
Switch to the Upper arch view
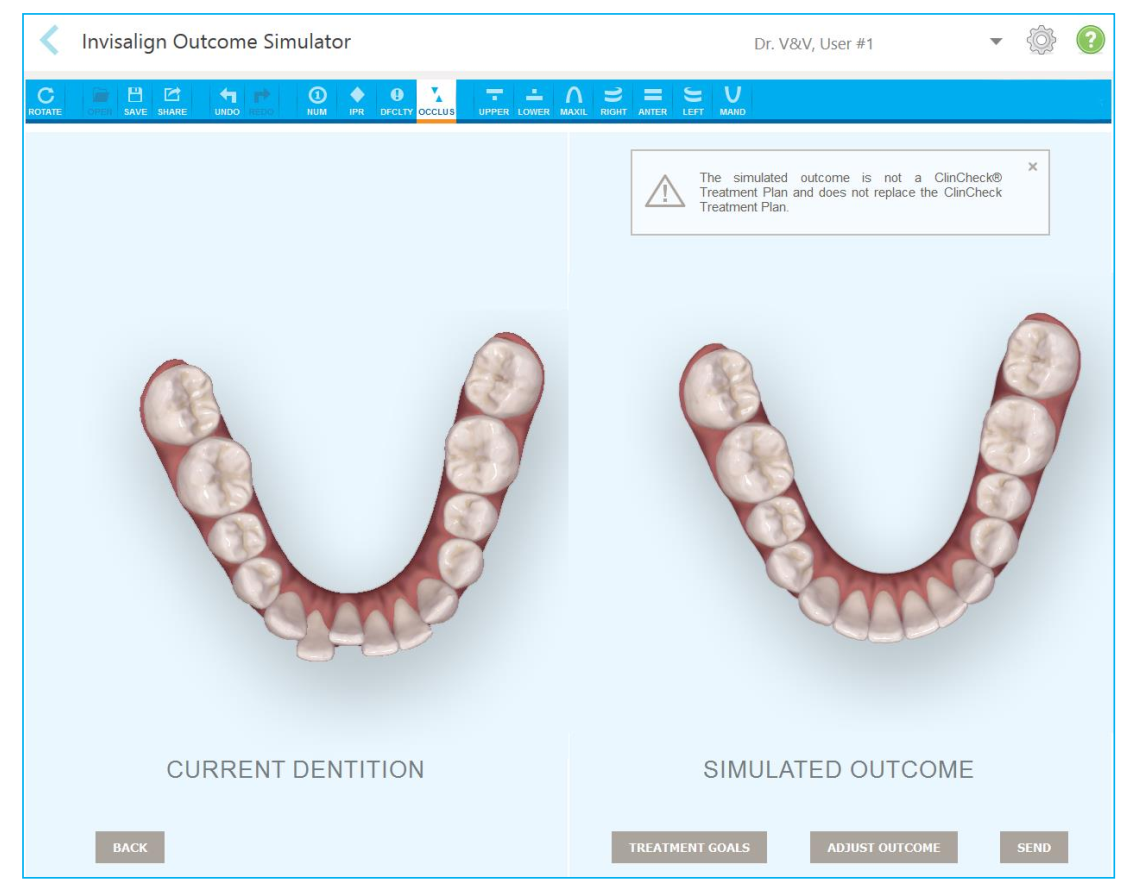(493, 100)
